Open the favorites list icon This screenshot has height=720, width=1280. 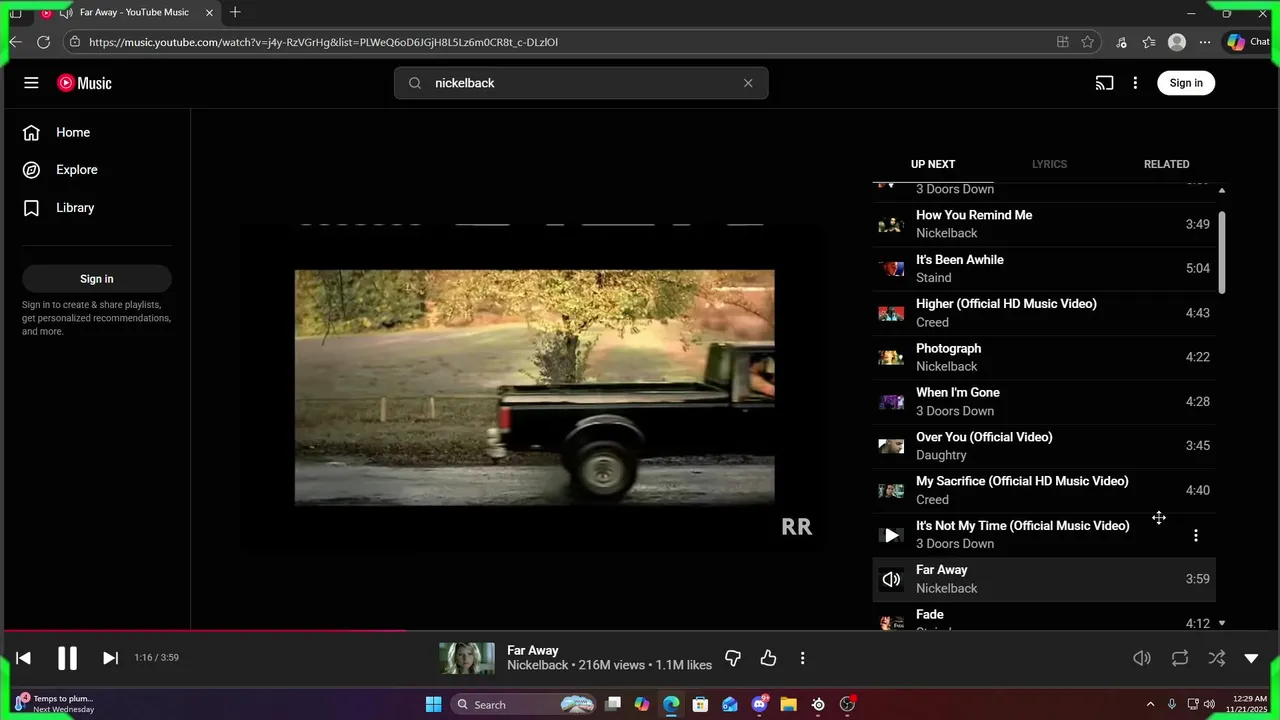[1149, 42]
